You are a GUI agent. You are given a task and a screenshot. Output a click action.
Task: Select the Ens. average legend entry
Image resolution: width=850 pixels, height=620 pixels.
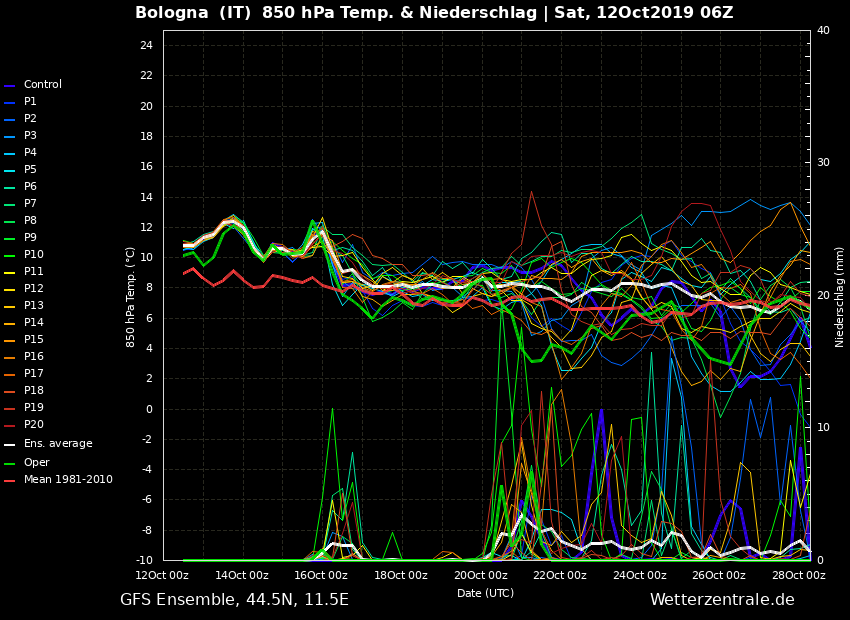coord(57,444)
